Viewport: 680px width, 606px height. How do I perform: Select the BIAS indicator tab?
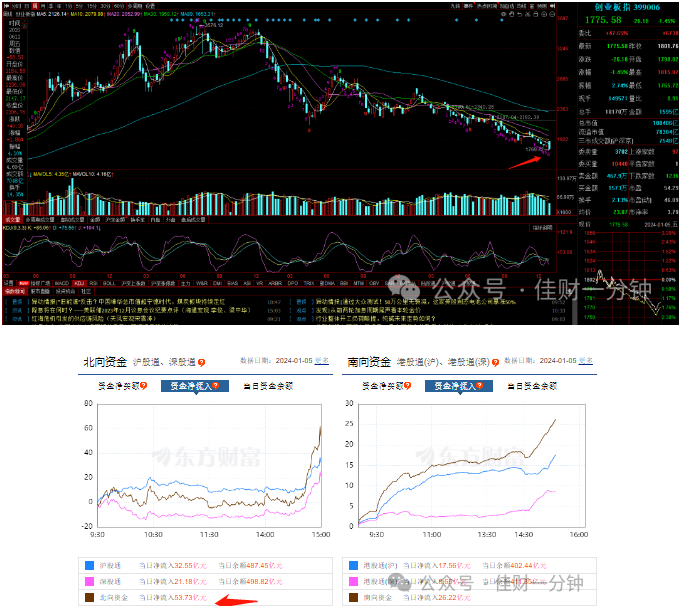(233, 283)
